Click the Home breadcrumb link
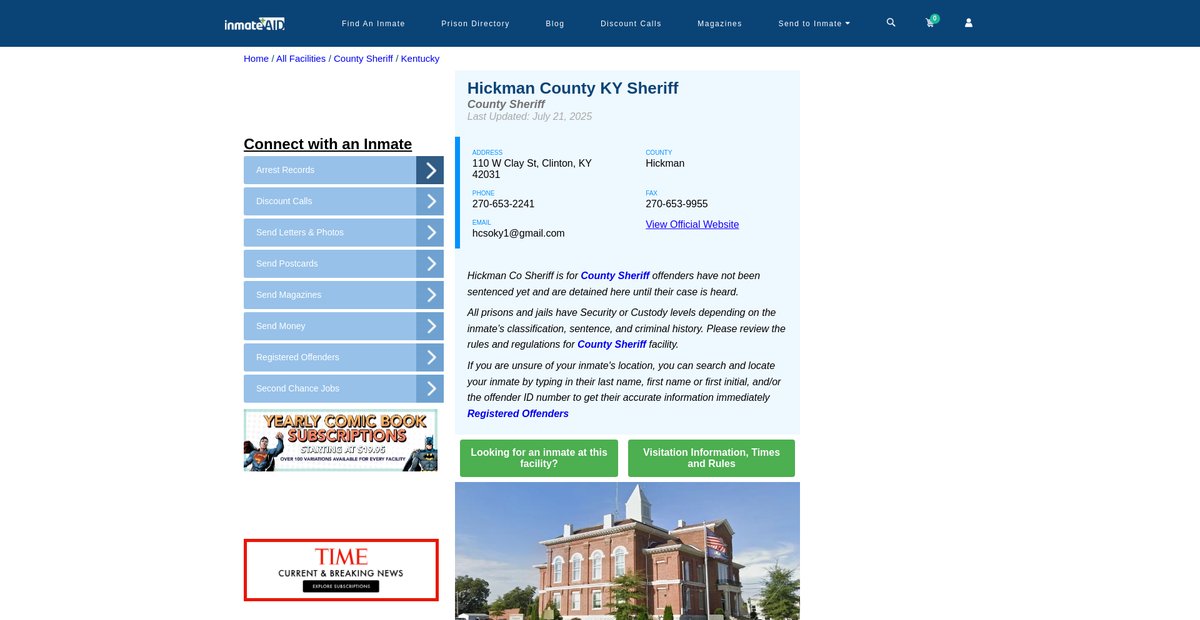1200x620 pixels. click(256, 59)
